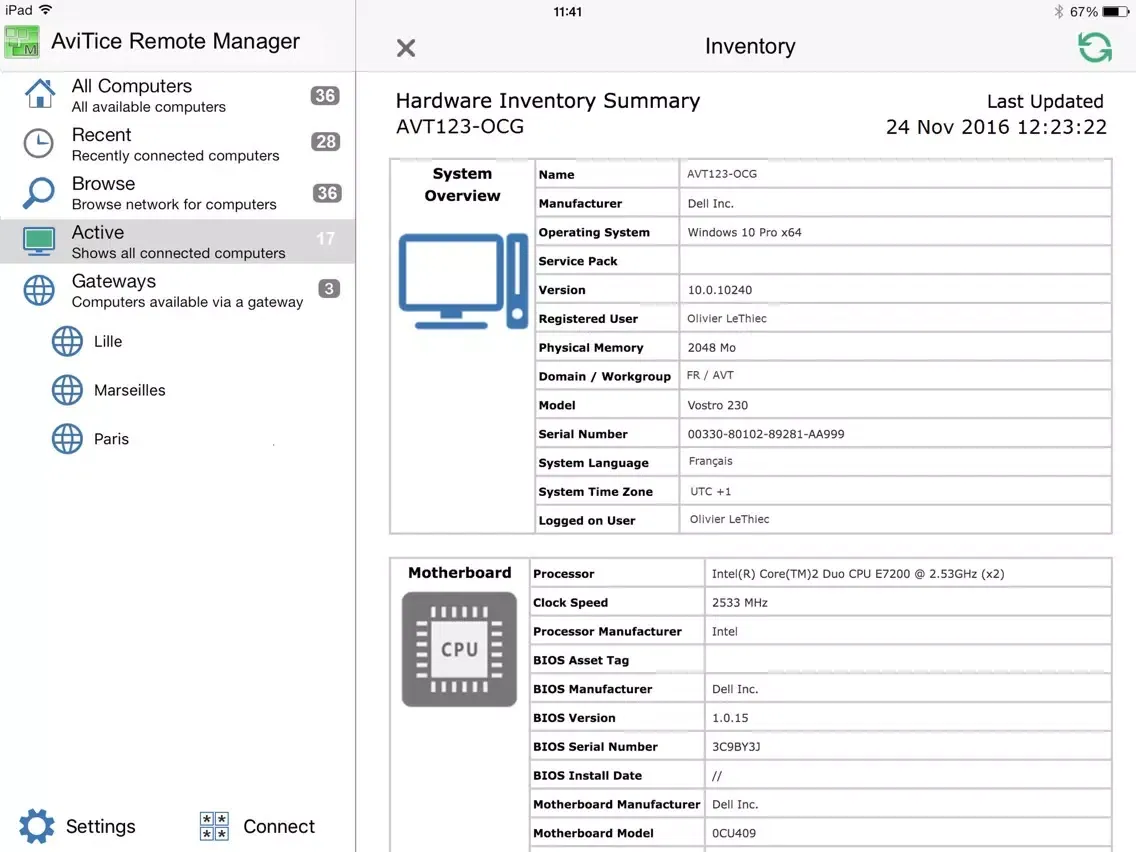Click the System Language value Français
This screenshot has width=1136, height=852.
710,462
